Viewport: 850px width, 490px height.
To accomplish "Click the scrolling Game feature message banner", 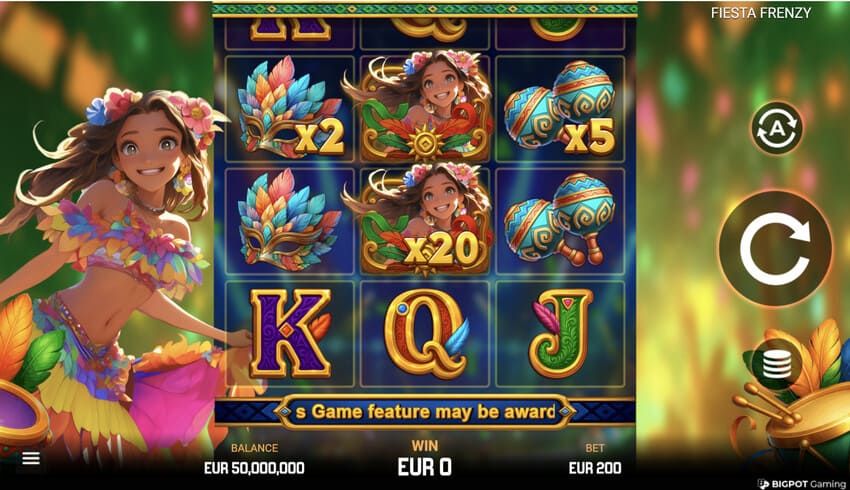I will (424, 412).
